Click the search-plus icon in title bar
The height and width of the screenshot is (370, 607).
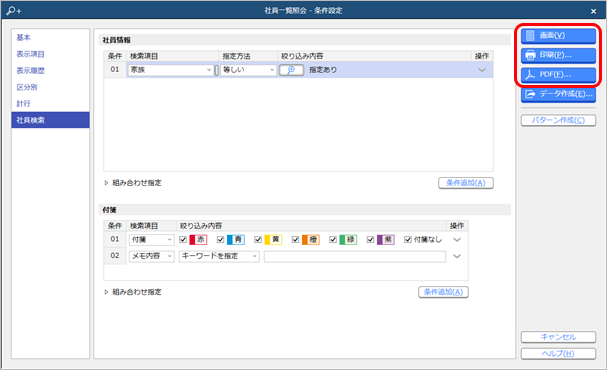point(14,10)
